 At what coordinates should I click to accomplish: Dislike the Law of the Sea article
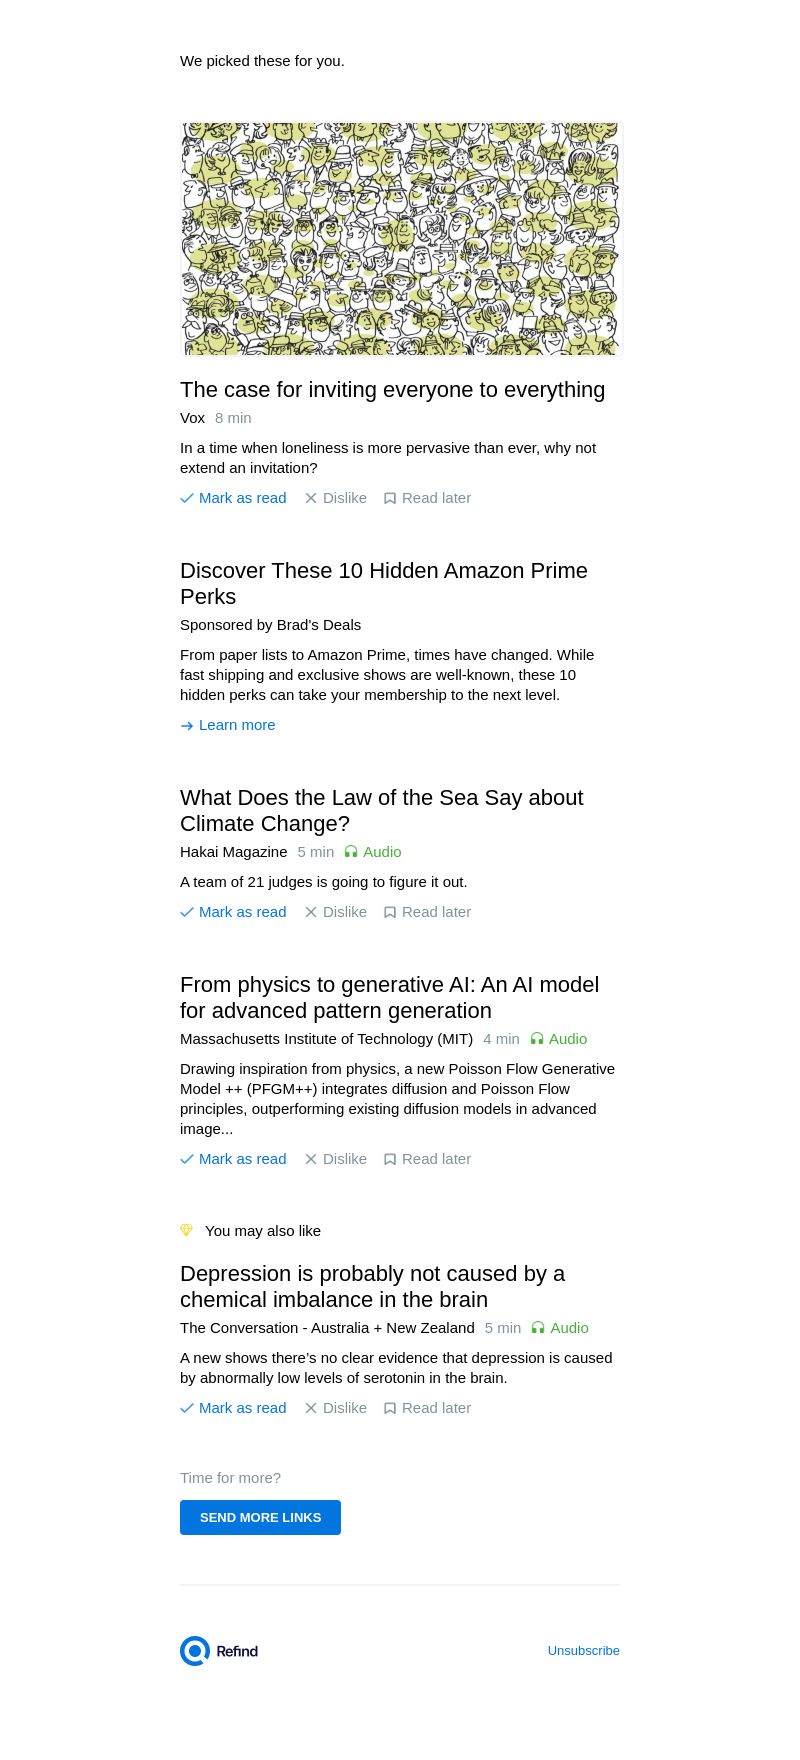(x=336, y=912)
